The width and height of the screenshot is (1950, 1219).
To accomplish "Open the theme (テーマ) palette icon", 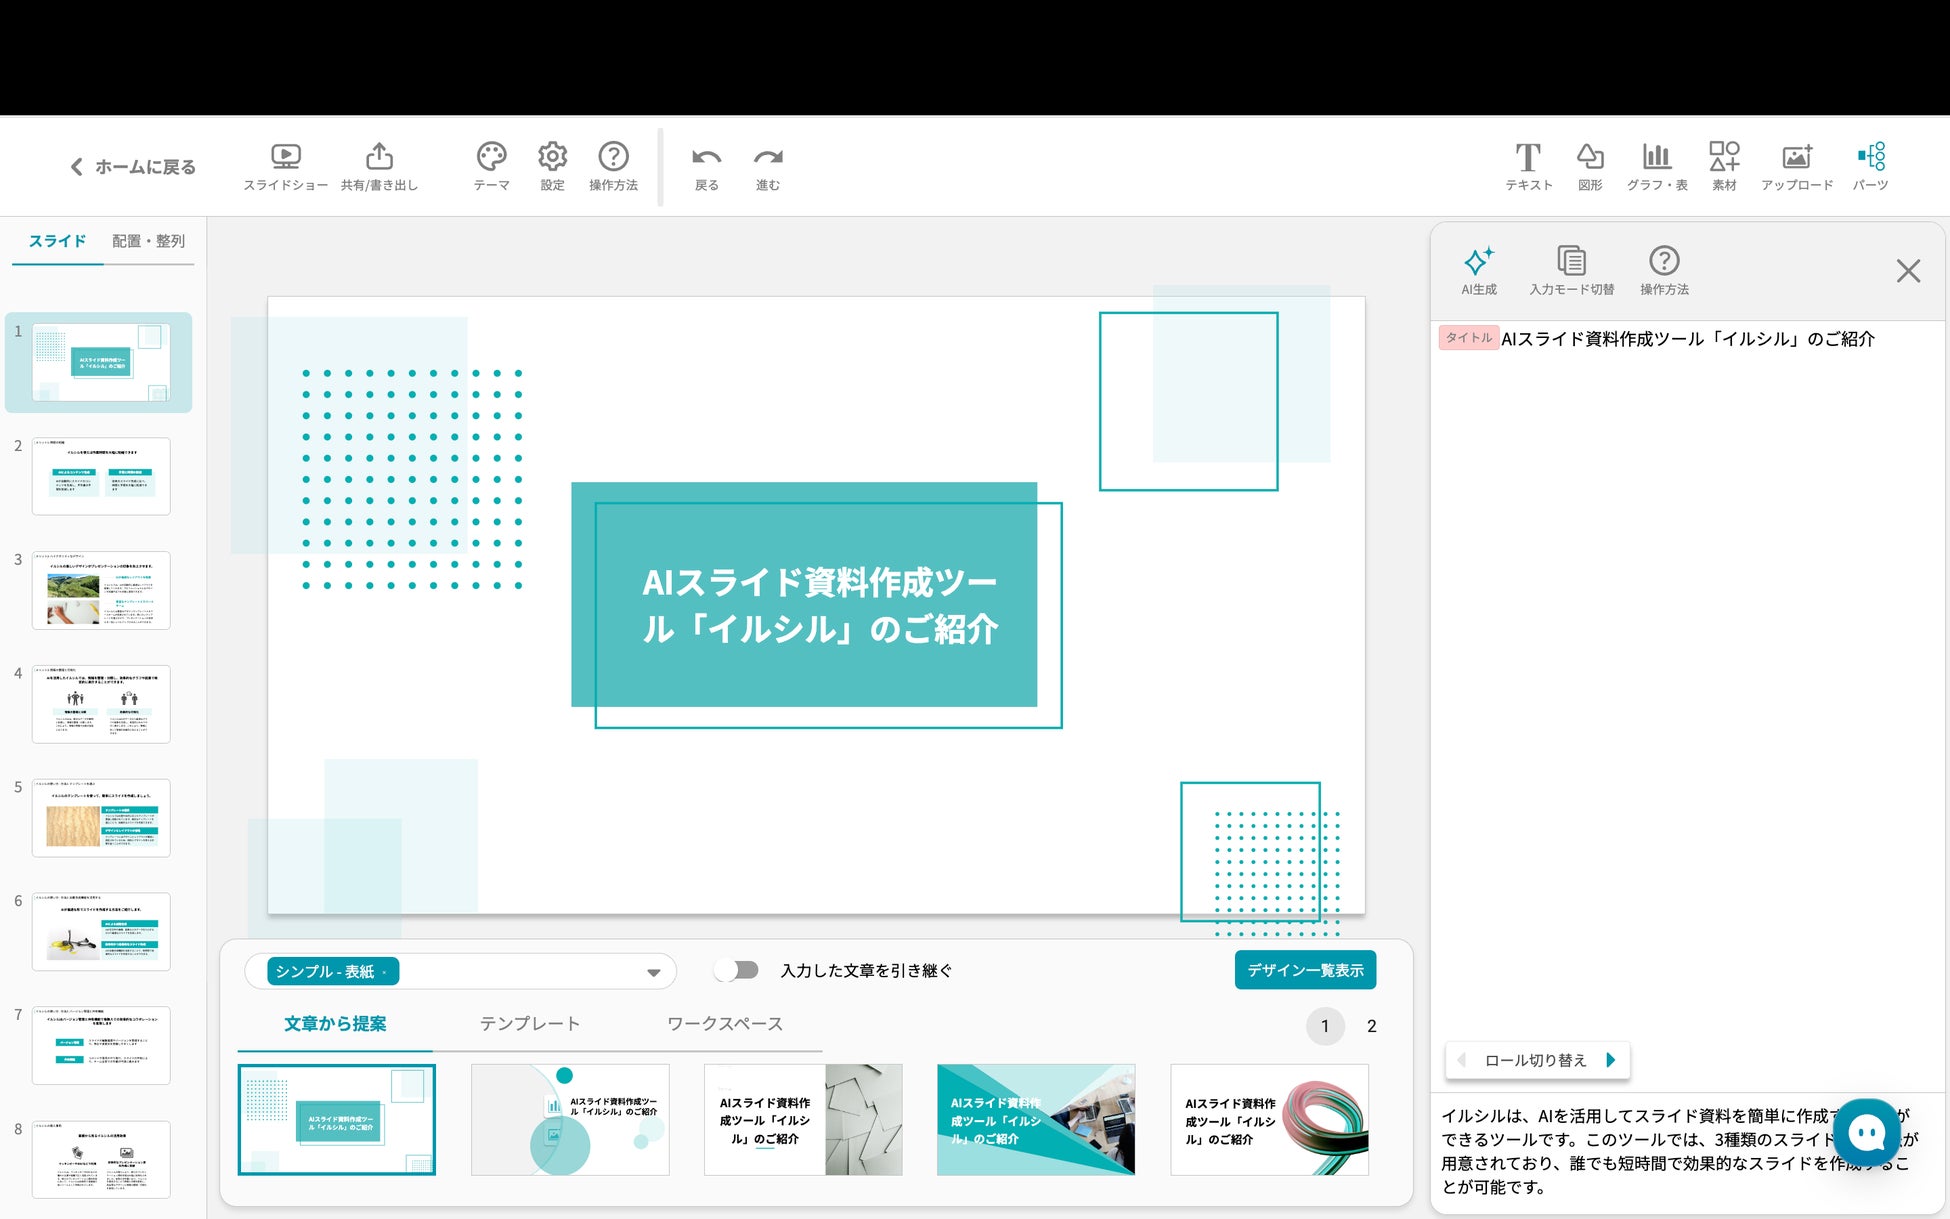I will [491, 158].
